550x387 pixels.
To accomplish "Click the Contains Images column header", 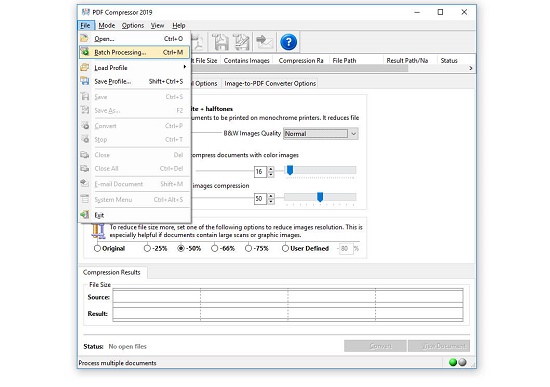I will click(247, 60).
